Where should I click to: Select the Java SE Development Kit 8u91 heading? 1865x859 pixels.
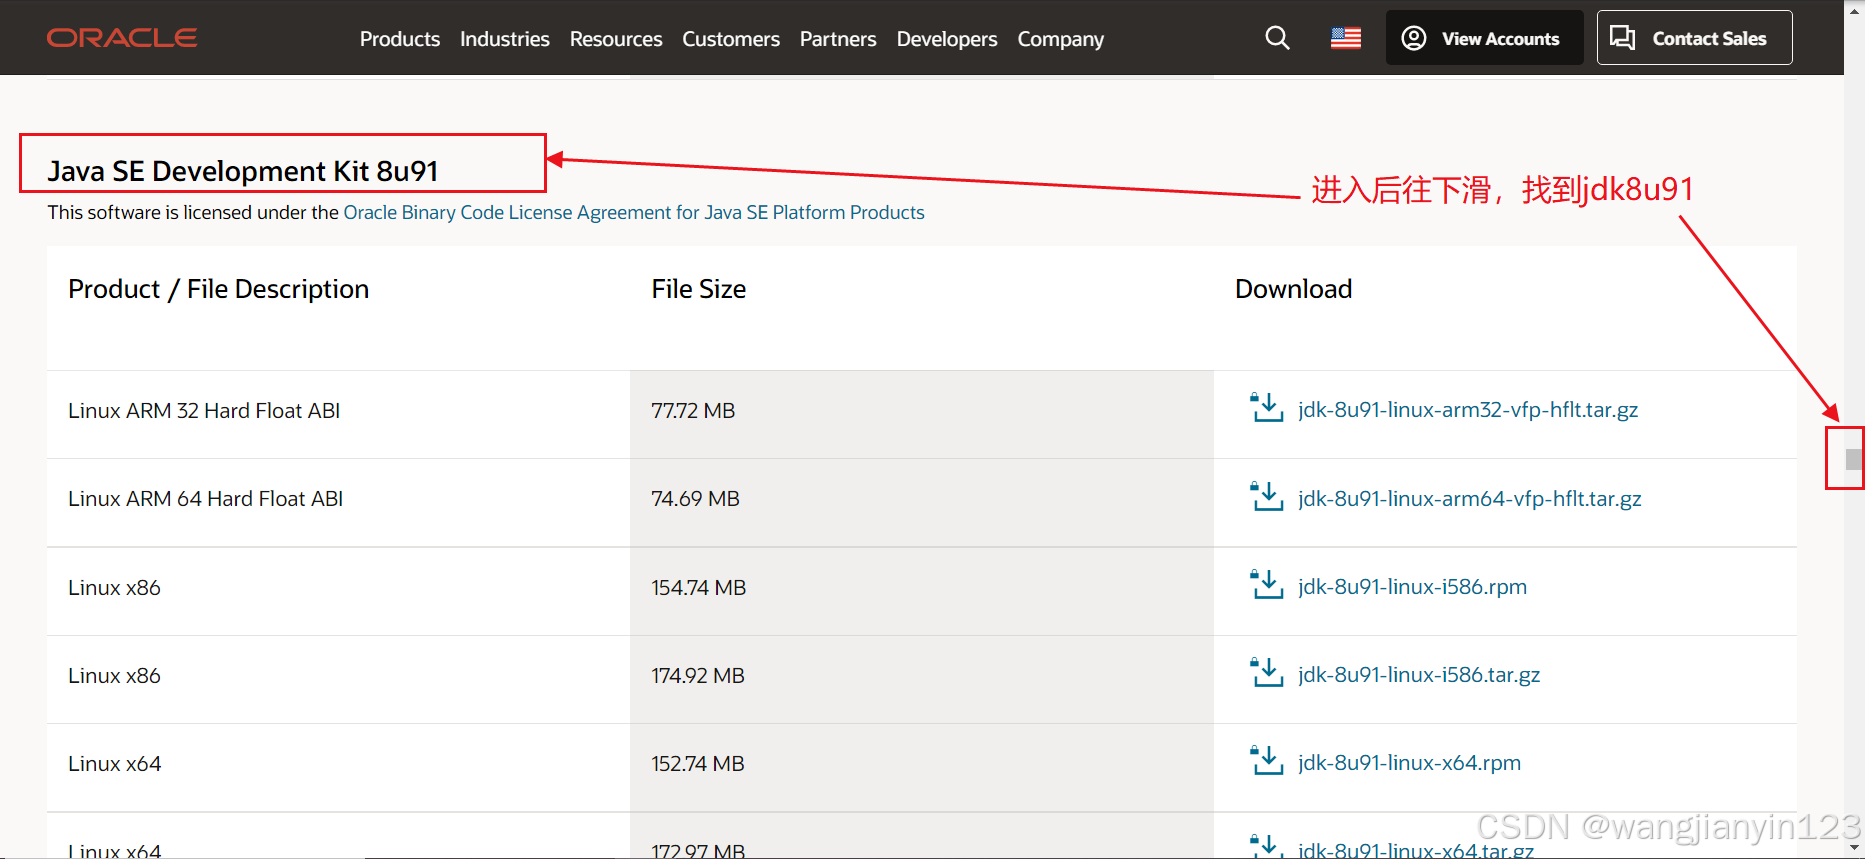click(x=243, y=171)
